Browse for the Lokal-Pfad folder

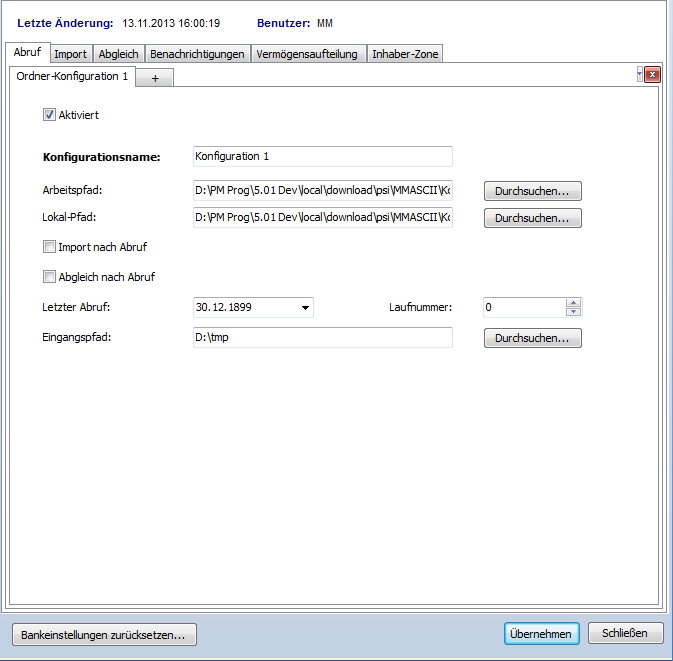pos(532,218)
